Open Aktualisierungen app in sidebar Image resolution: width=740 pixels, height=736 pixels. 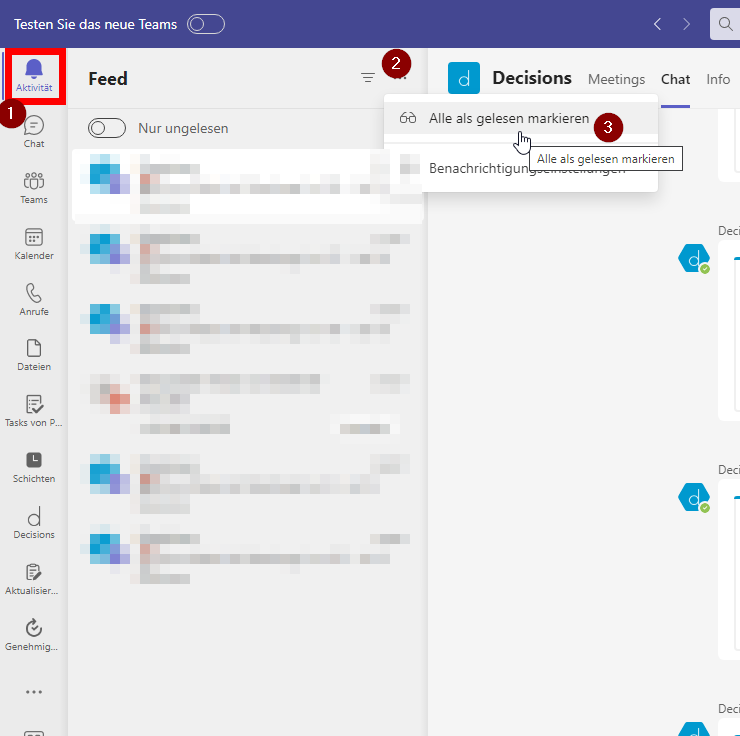[x=34, y=579]
